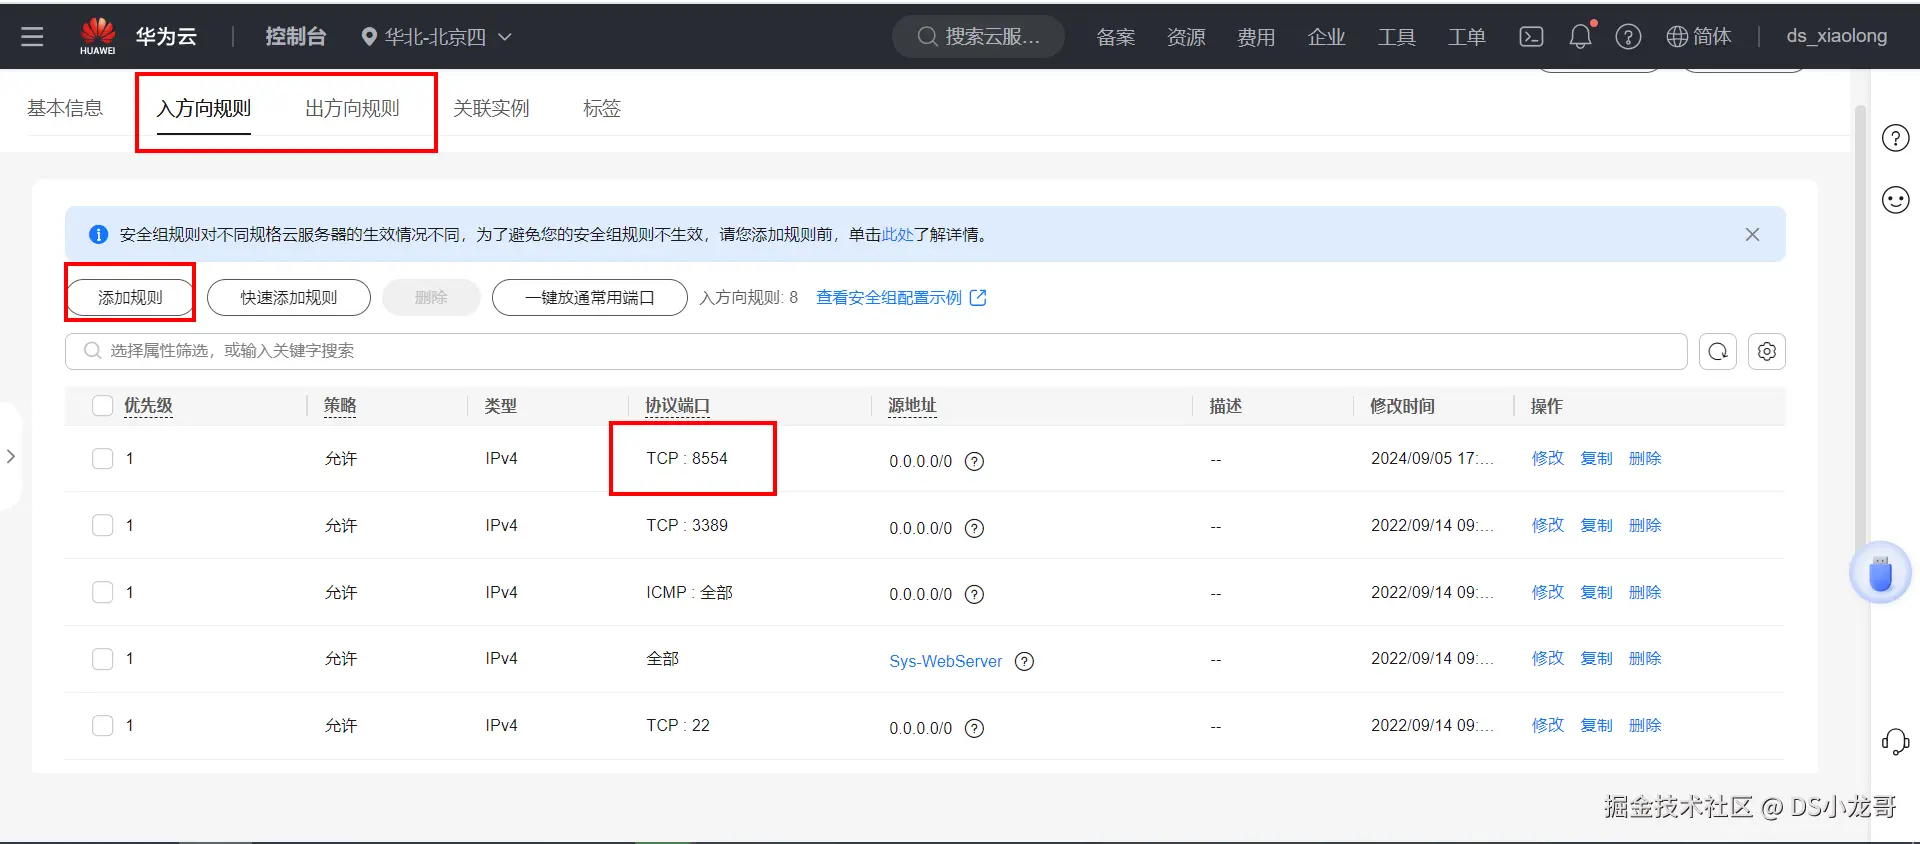Click the help icon beside 0.0.0.0/0 in TCP 22 row
Image resolution: width=1920 pixels, height=844 pixels.
(974, 728)
